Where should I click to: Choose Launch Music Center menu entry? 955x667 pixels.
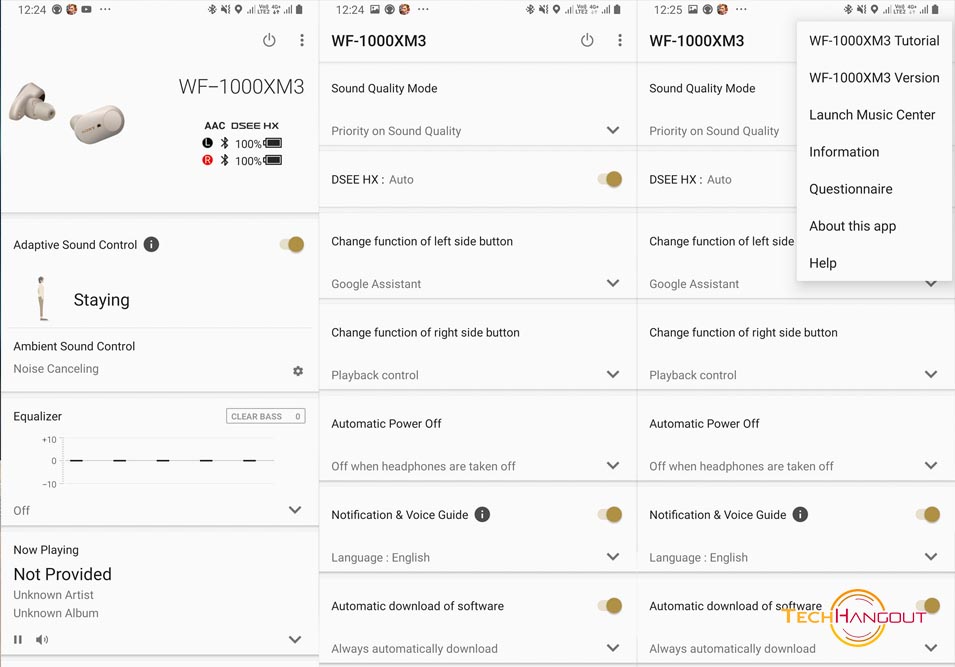click(872, 115)
